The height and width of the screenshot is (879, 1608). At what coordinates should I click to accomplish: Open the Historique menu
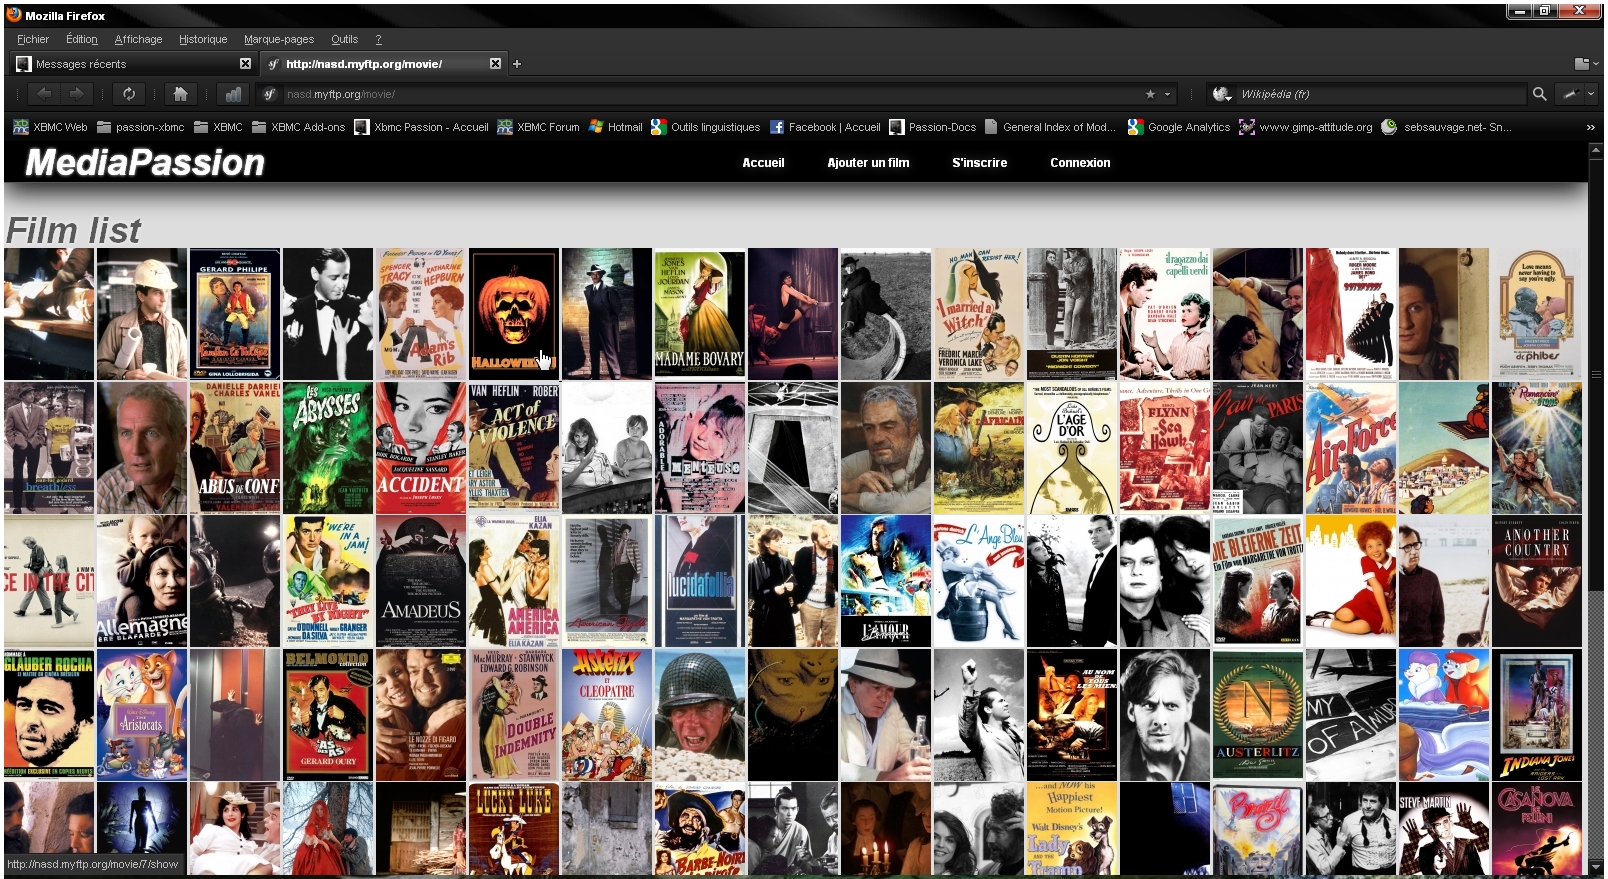pos(203,39)
